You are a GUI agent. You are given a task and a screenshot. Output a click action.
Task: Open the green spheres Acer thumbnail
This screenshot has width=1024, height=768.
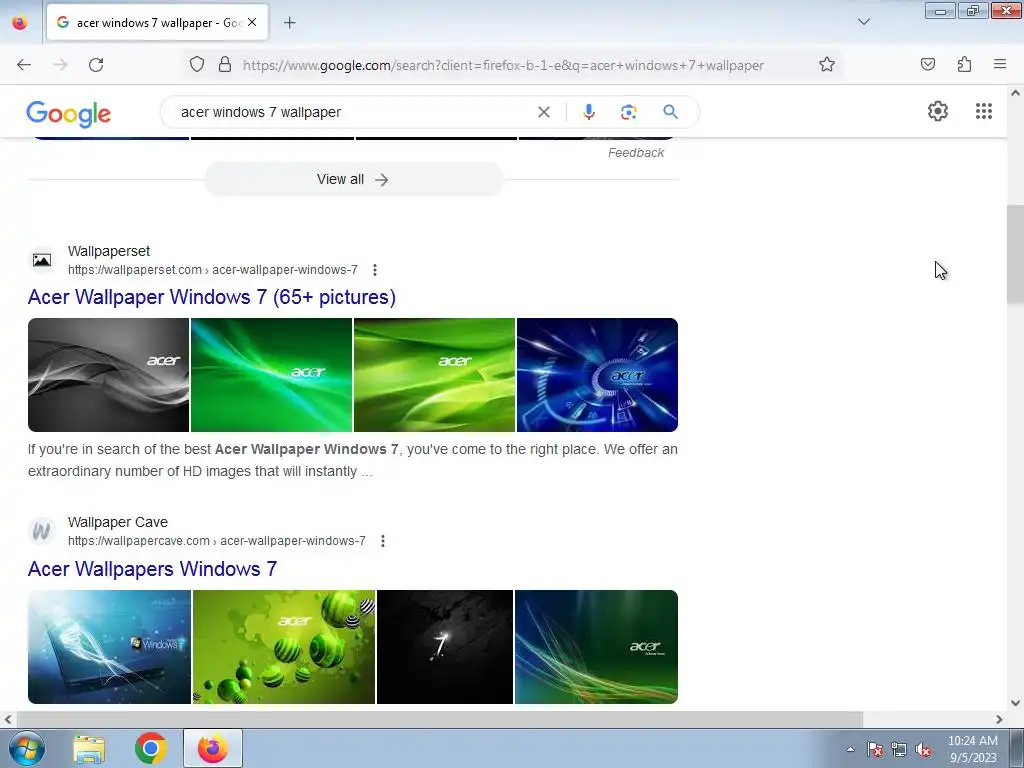[x=284, y=647]
